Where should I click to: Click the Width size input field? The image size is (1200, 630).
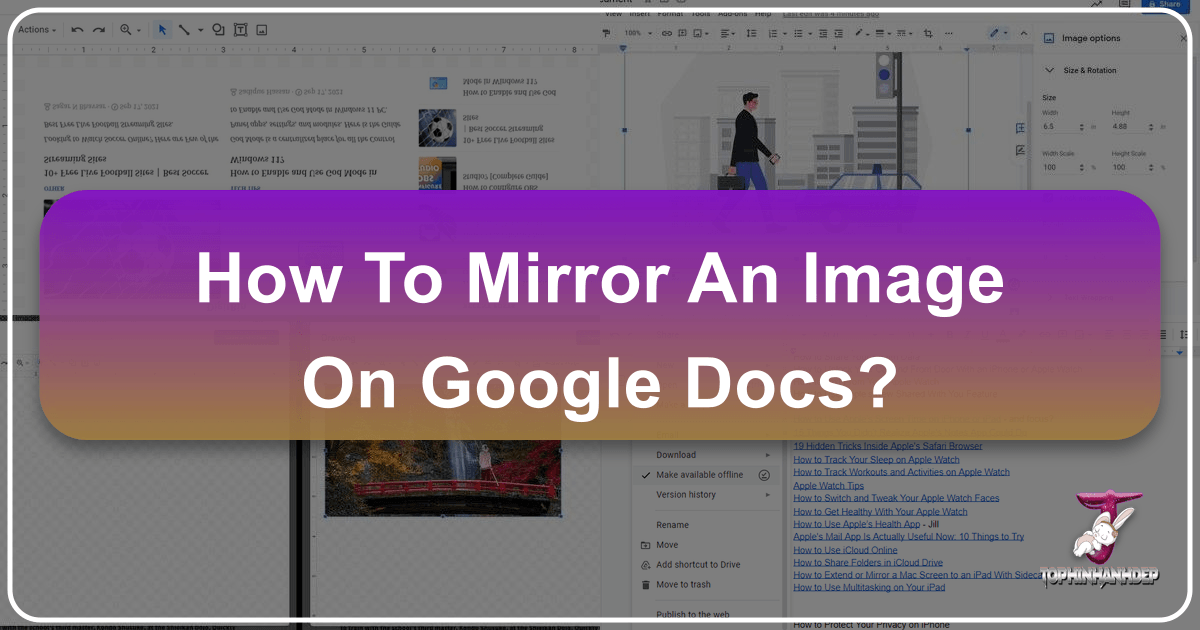(x=1059, y=127)
